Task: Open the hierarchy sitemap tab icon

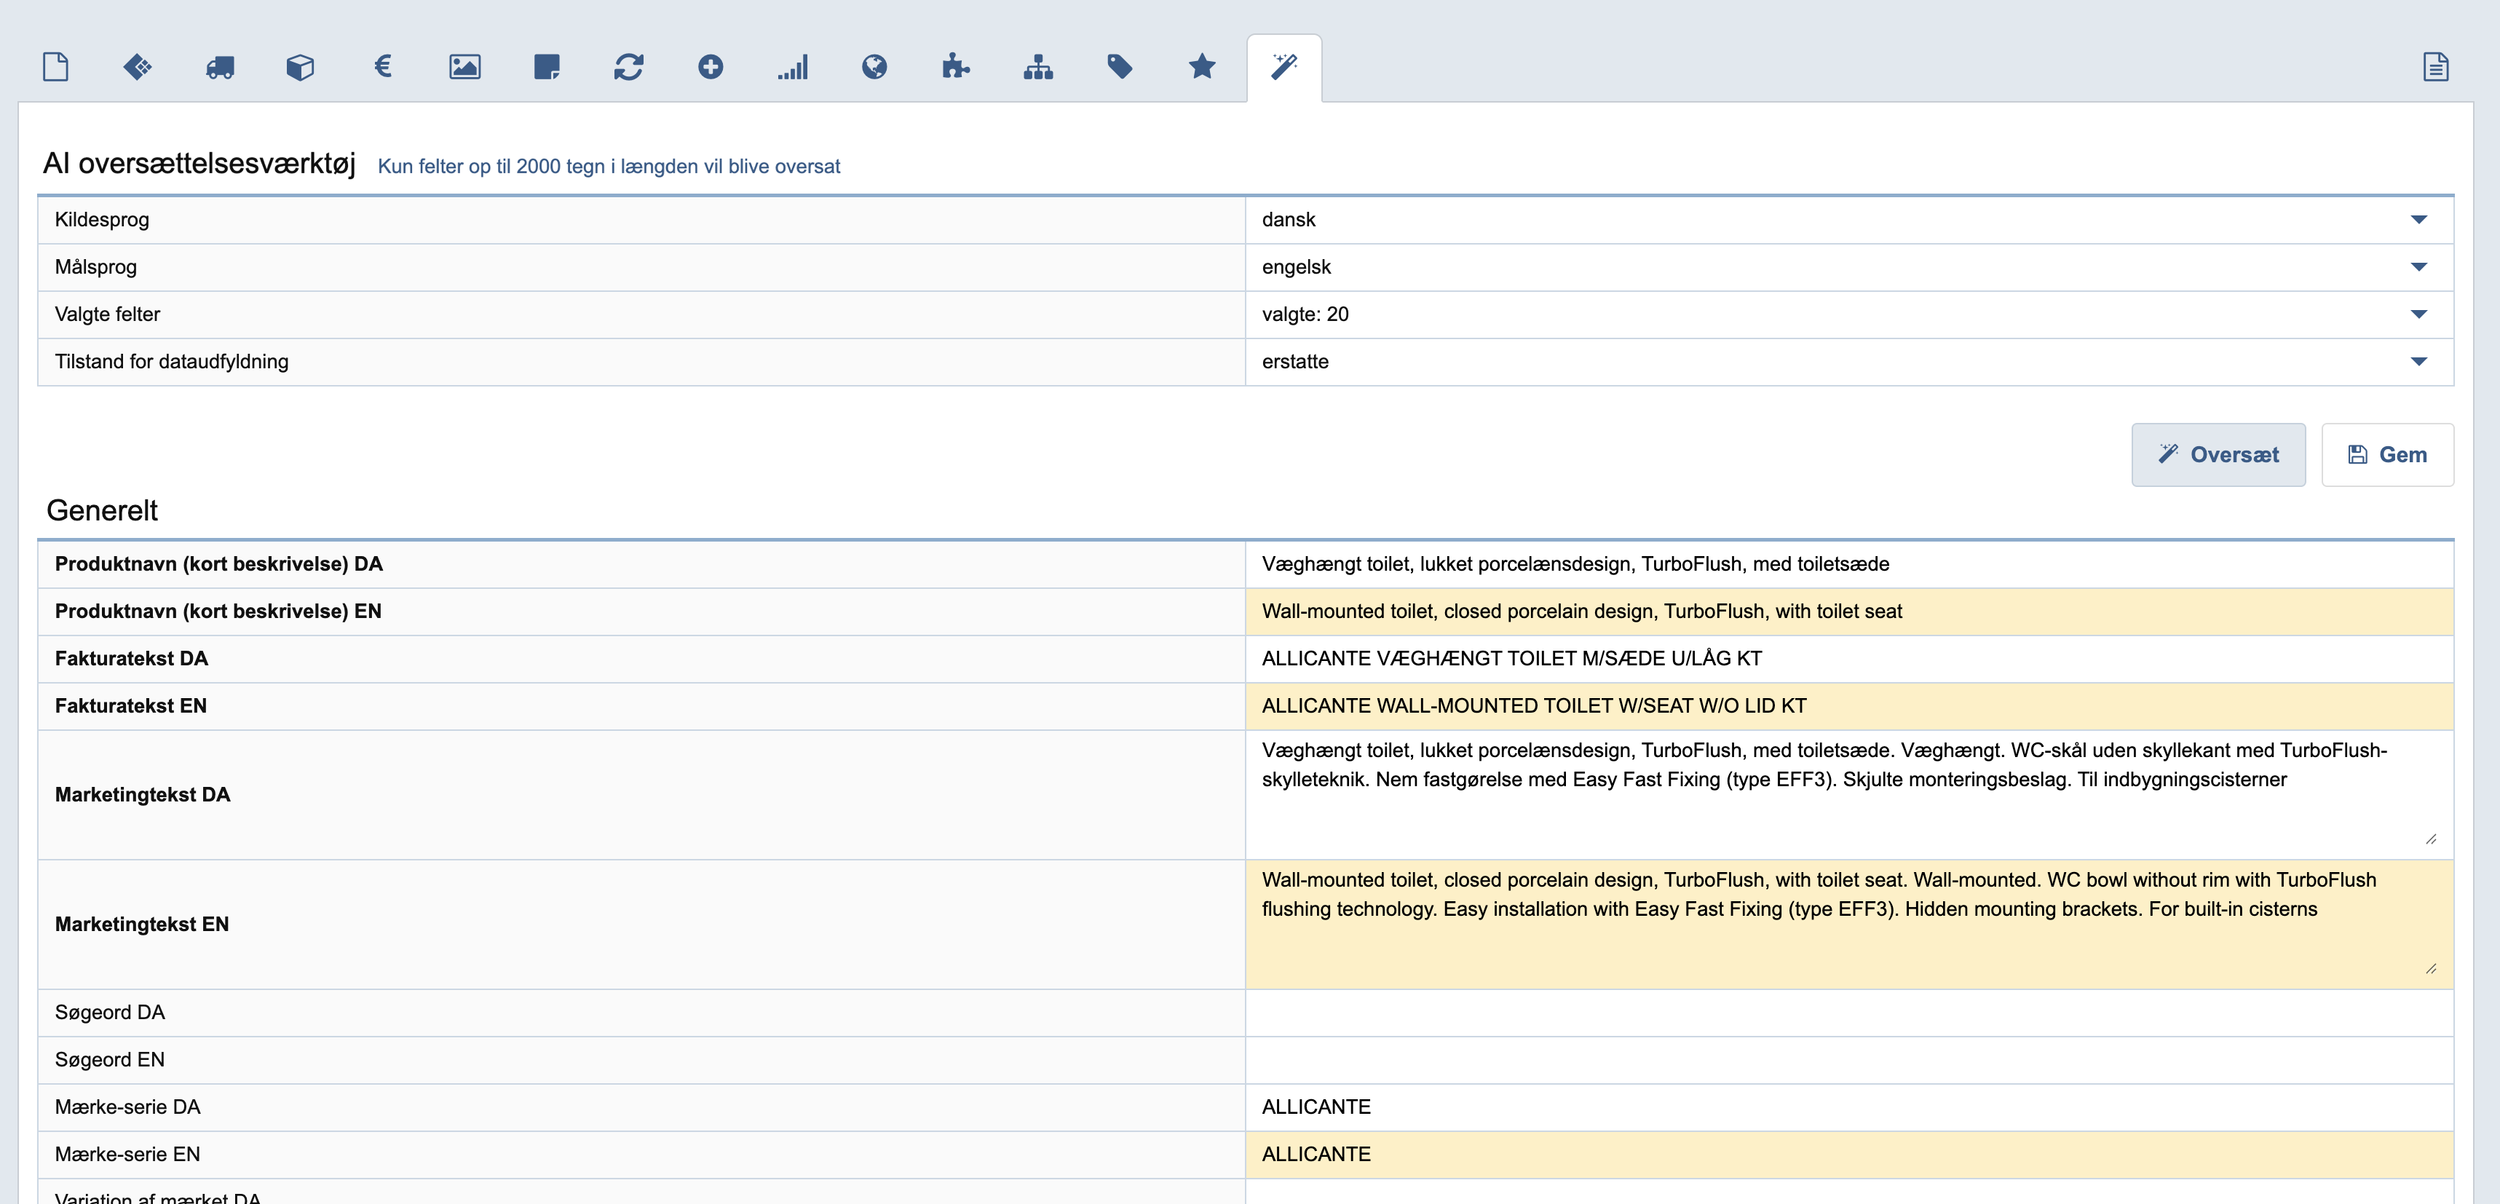Action: coord(1038,67)
